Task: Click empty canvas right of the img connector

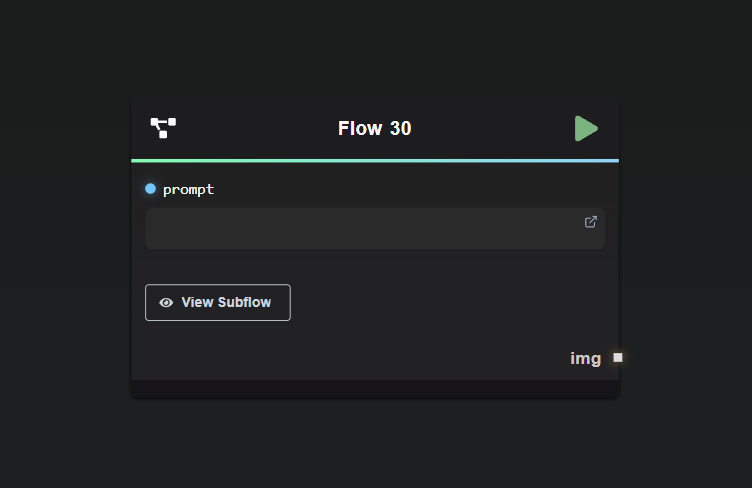Action: click(x=690, y=357)
